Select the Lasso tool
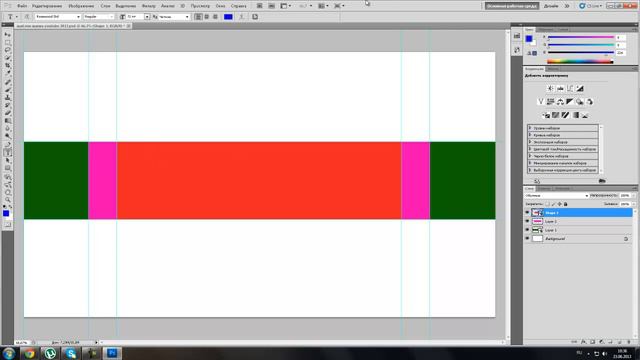 point(7,50)
